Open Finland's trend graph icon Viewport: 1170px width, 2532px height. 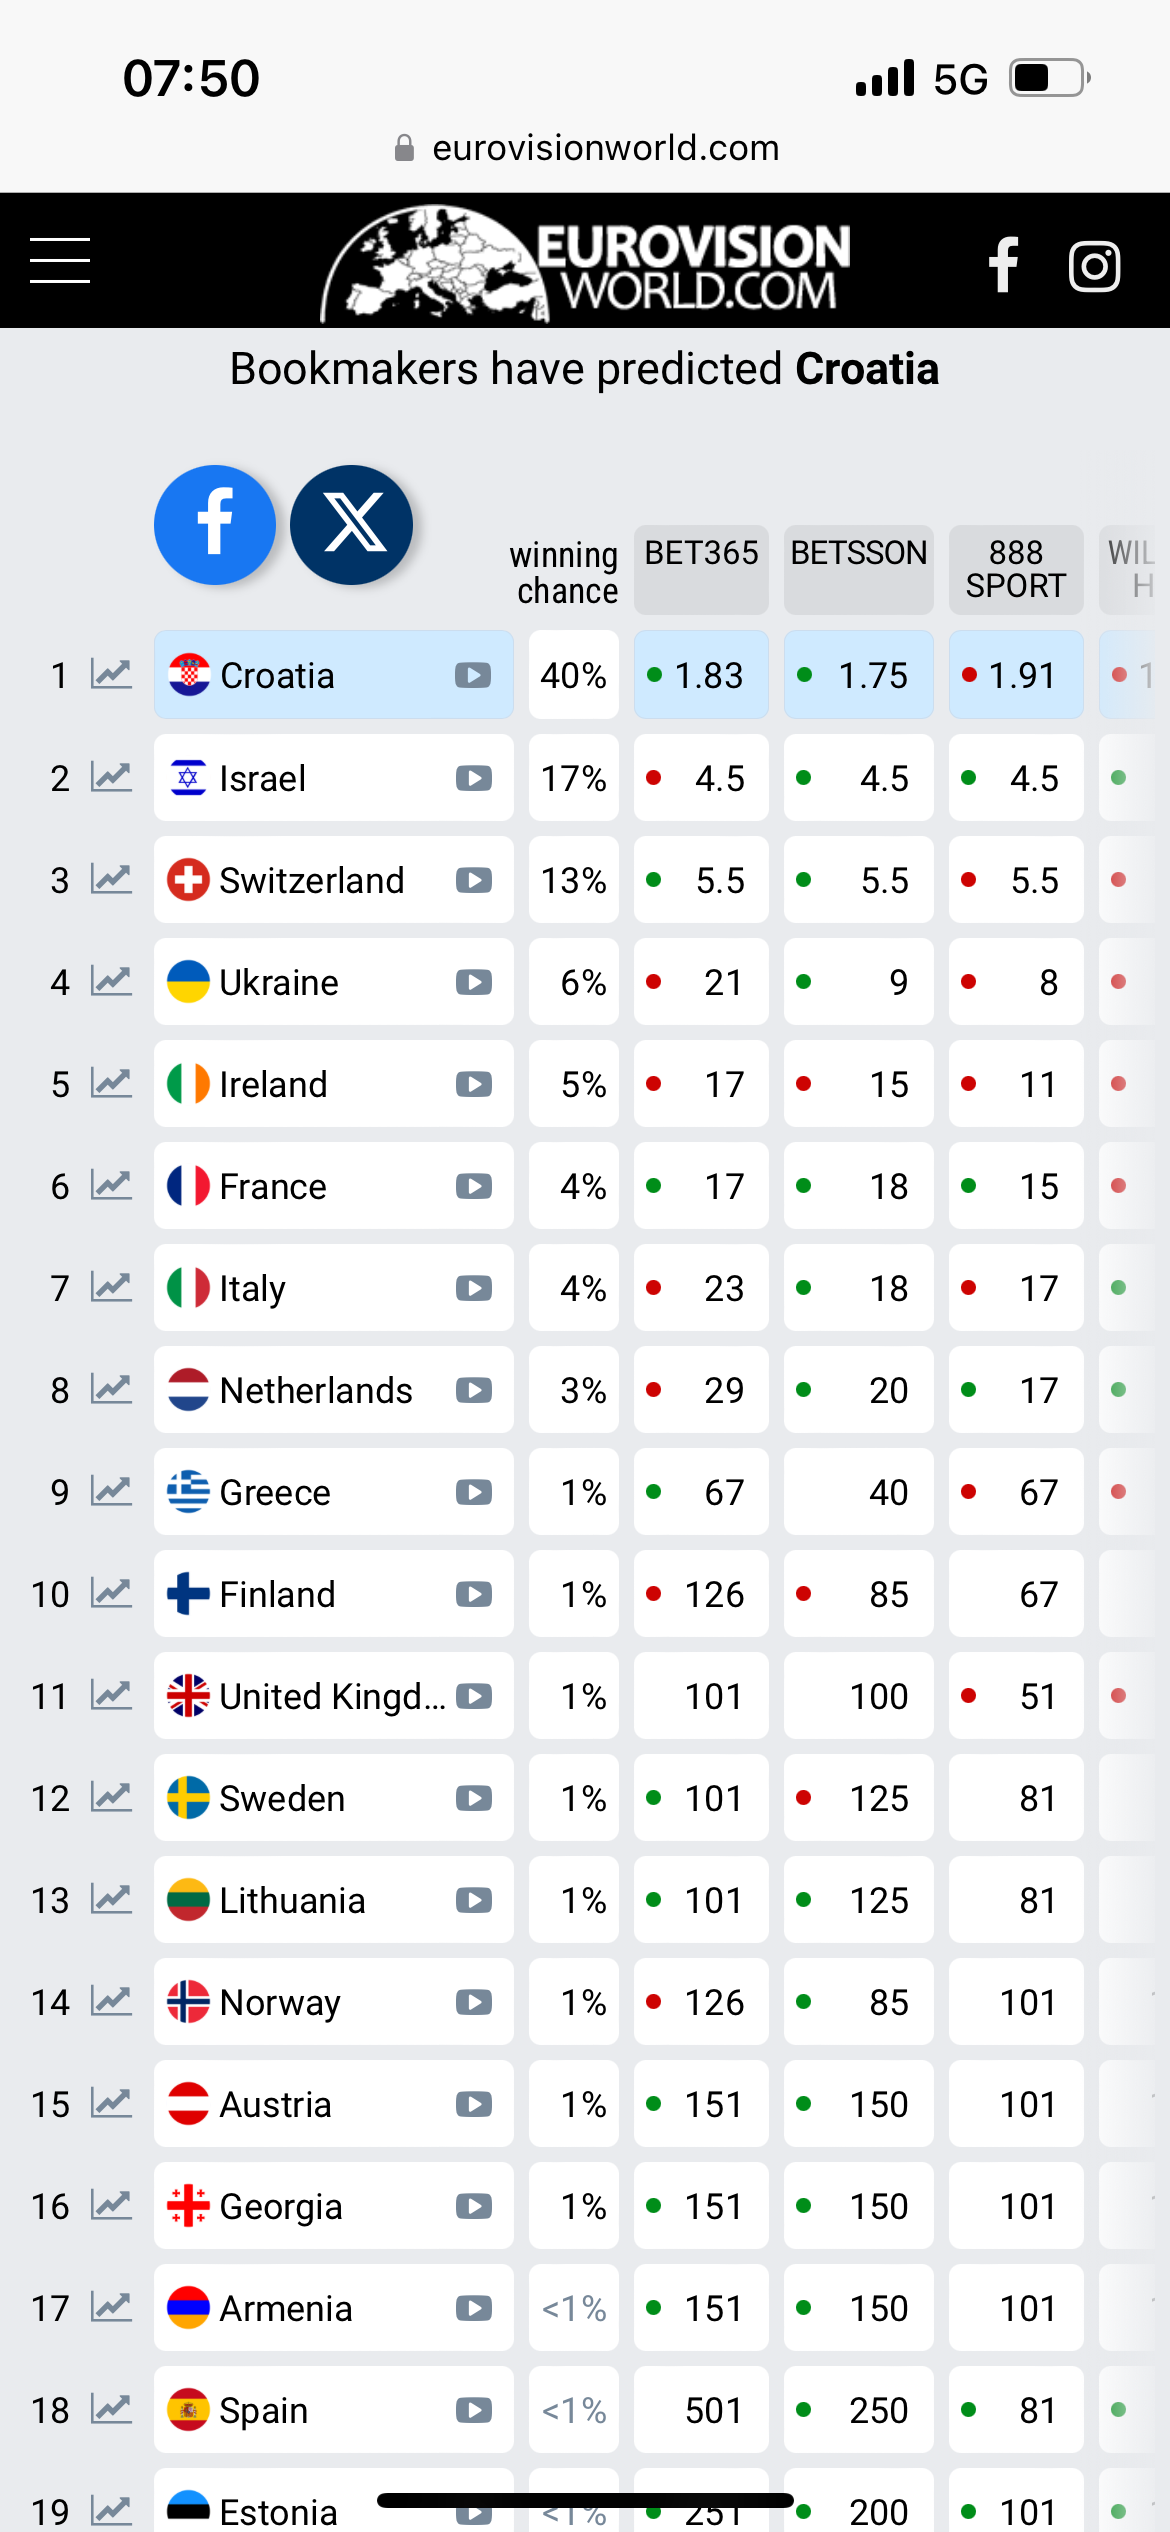pyautogui.click(x=111, y=1594)
